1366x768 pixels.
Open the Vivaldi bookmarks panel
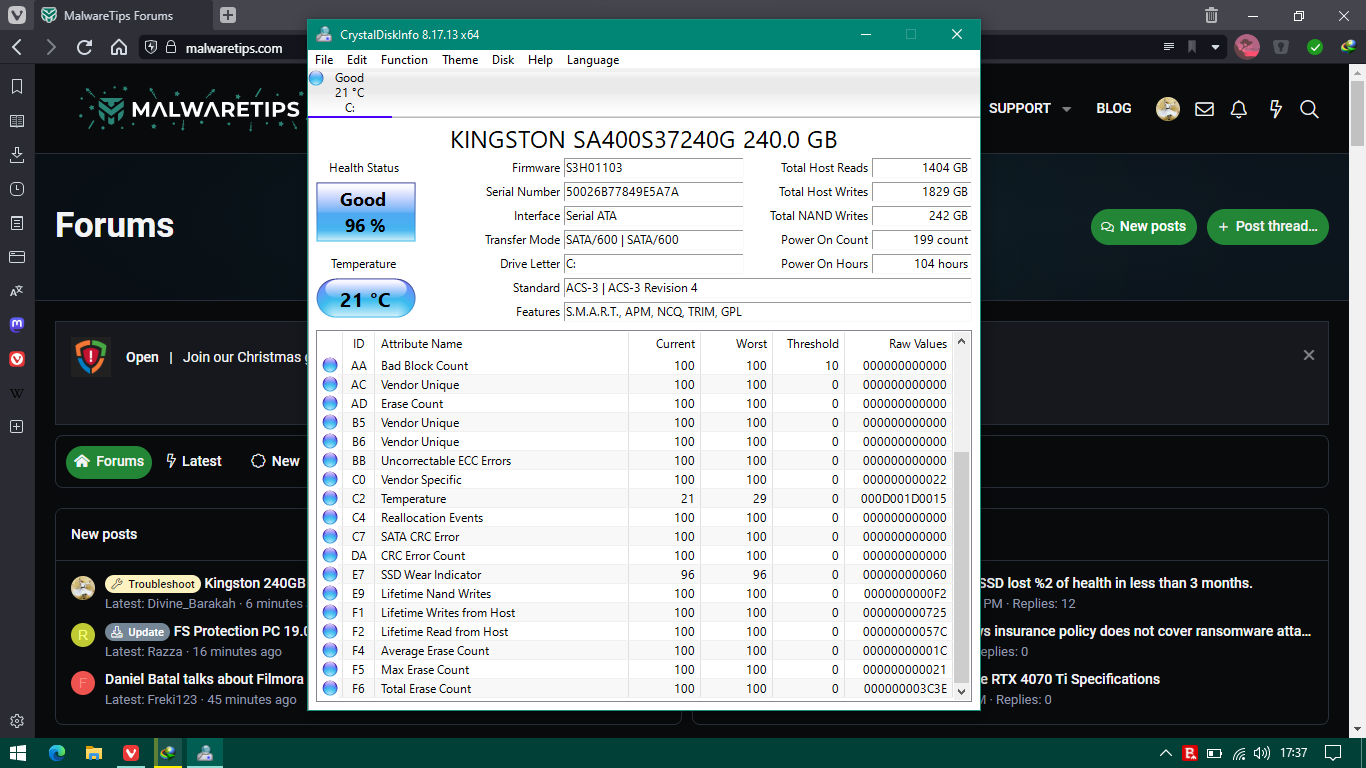(x=17, y=87)
